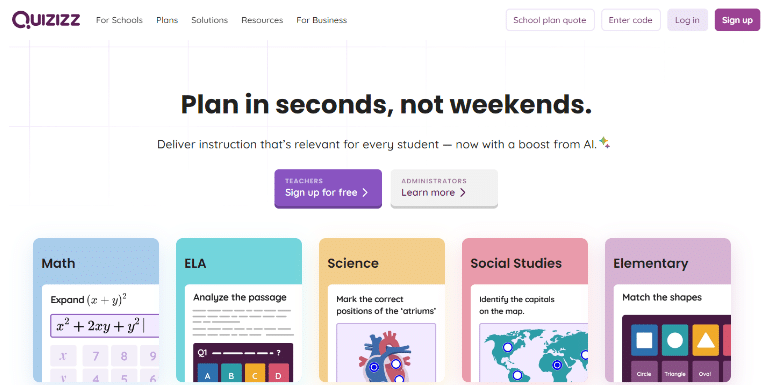761x385 pixels.
Task: Click North America marker on map
Action: pyautogui.click(x=508, y=348)
